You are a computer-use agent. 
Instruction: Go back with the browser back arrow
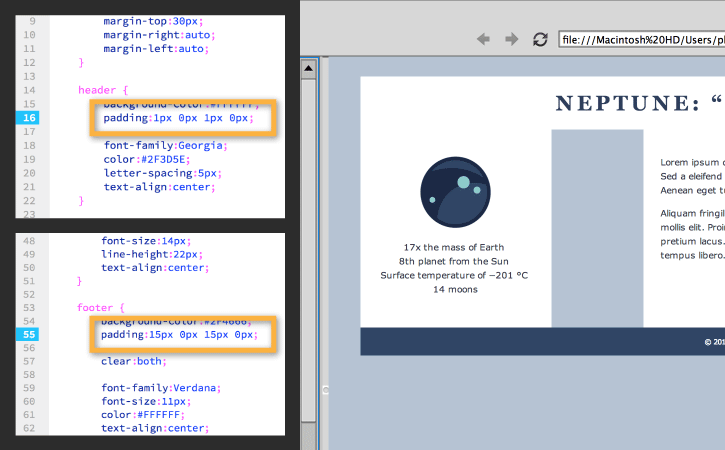pos(484,39)
